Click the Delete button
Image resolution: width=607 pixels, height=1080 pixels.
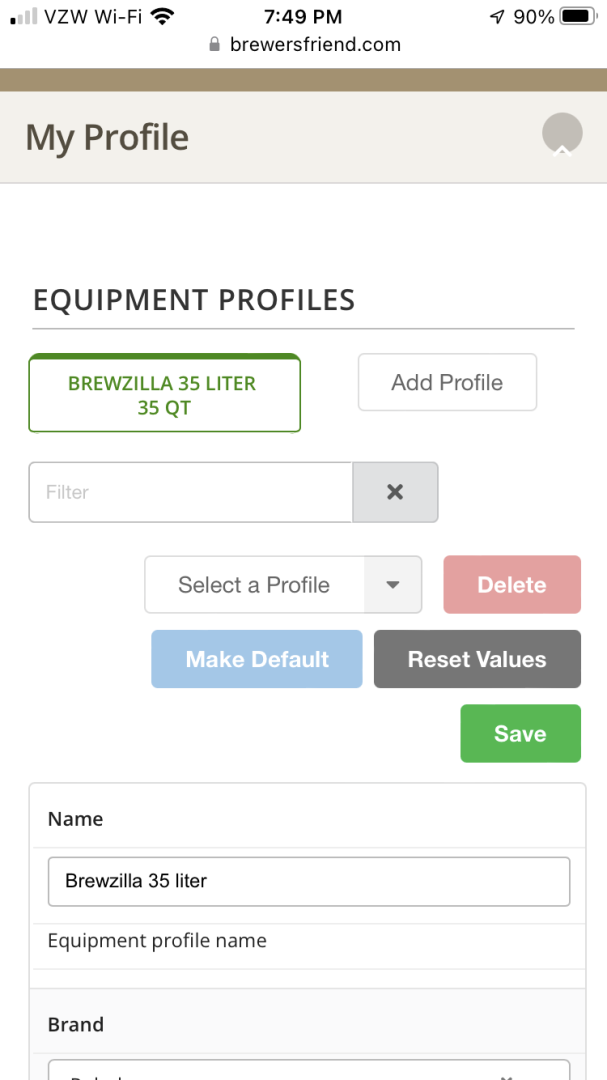[512, 585]
